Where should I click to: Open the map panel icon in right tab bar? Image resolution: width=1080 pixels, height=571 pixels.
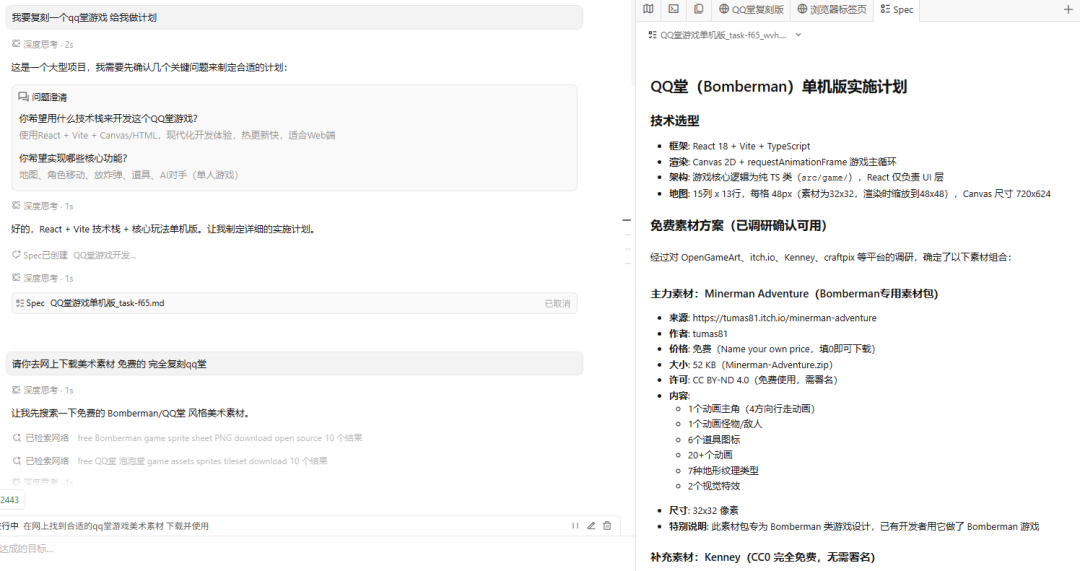coord(648,9)
